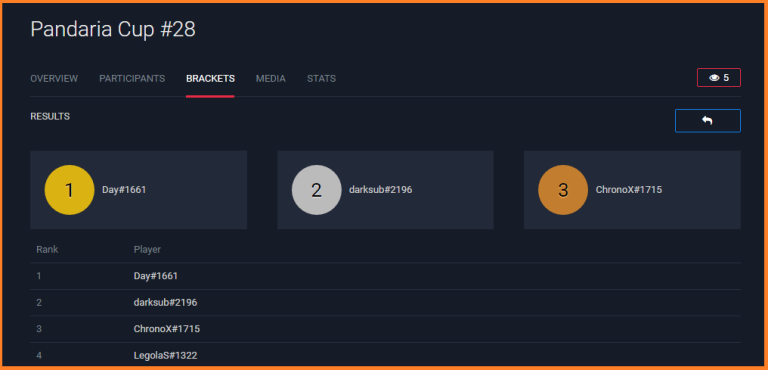Switch to the Participants tab
This screenshot has height=370, width=768.
pos(132,78)
